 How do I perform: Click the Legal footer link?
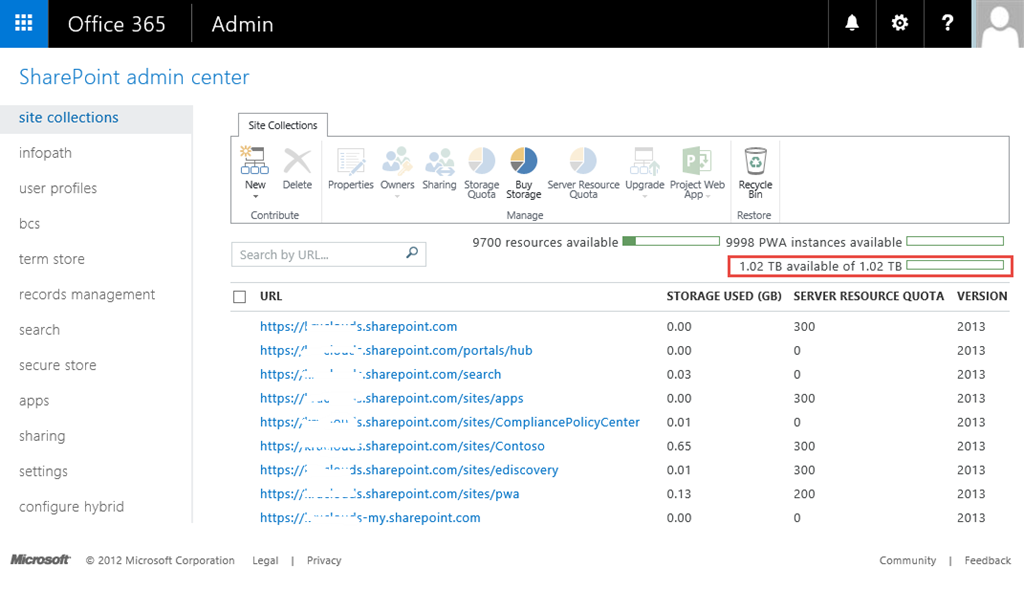point(265,560)
